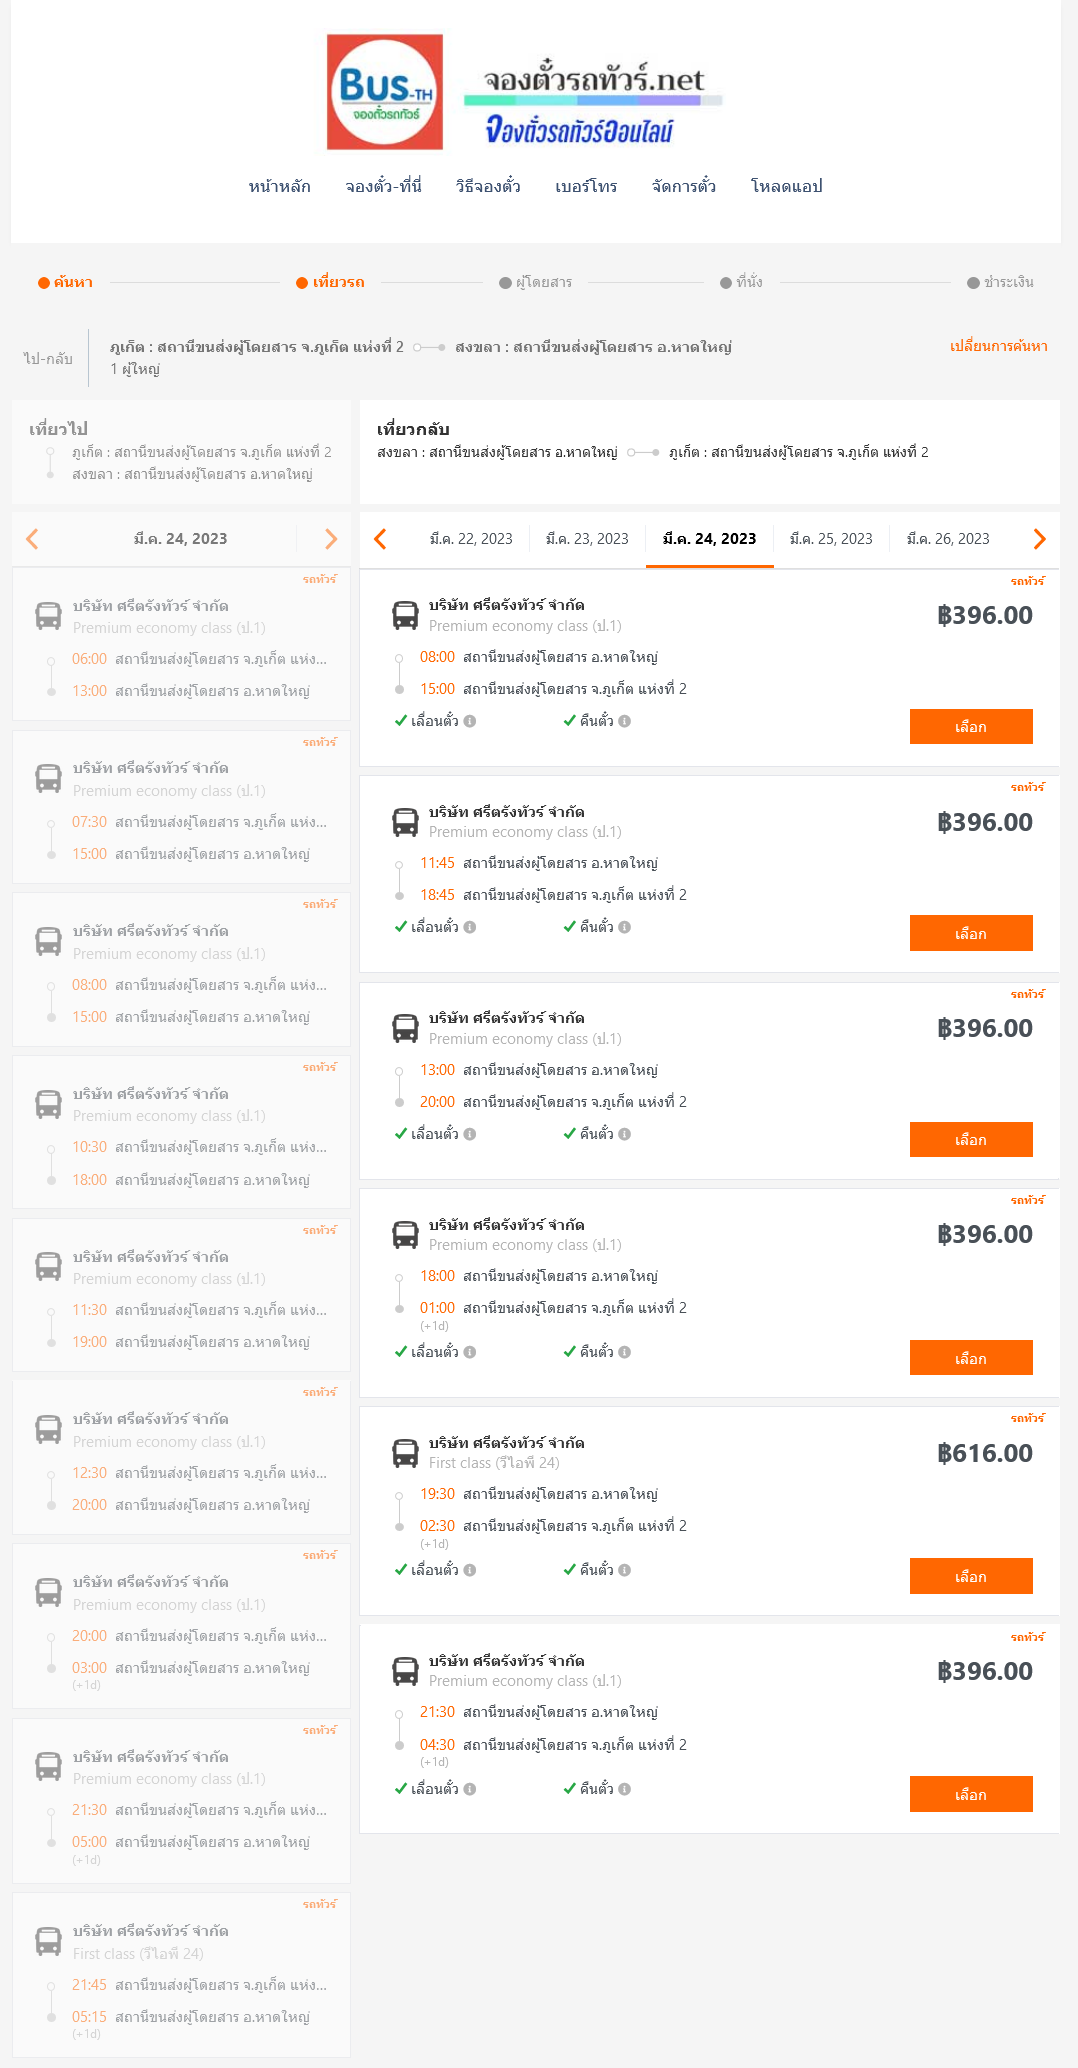Viewport: 1078px width, 2068px height.
Task: Click the ค้นหา progress step
Action: pyautogui.click(x=66, y=282)
